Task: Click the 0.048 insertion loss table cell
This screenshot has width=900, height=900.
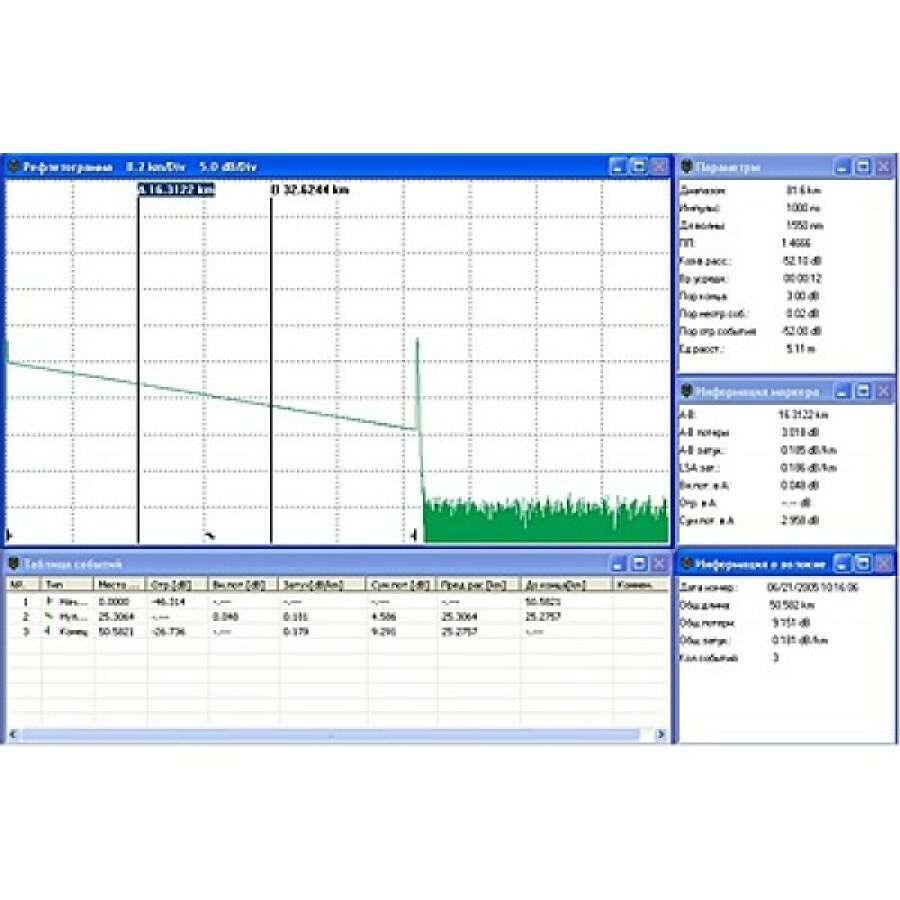Action: pos(226,616)
